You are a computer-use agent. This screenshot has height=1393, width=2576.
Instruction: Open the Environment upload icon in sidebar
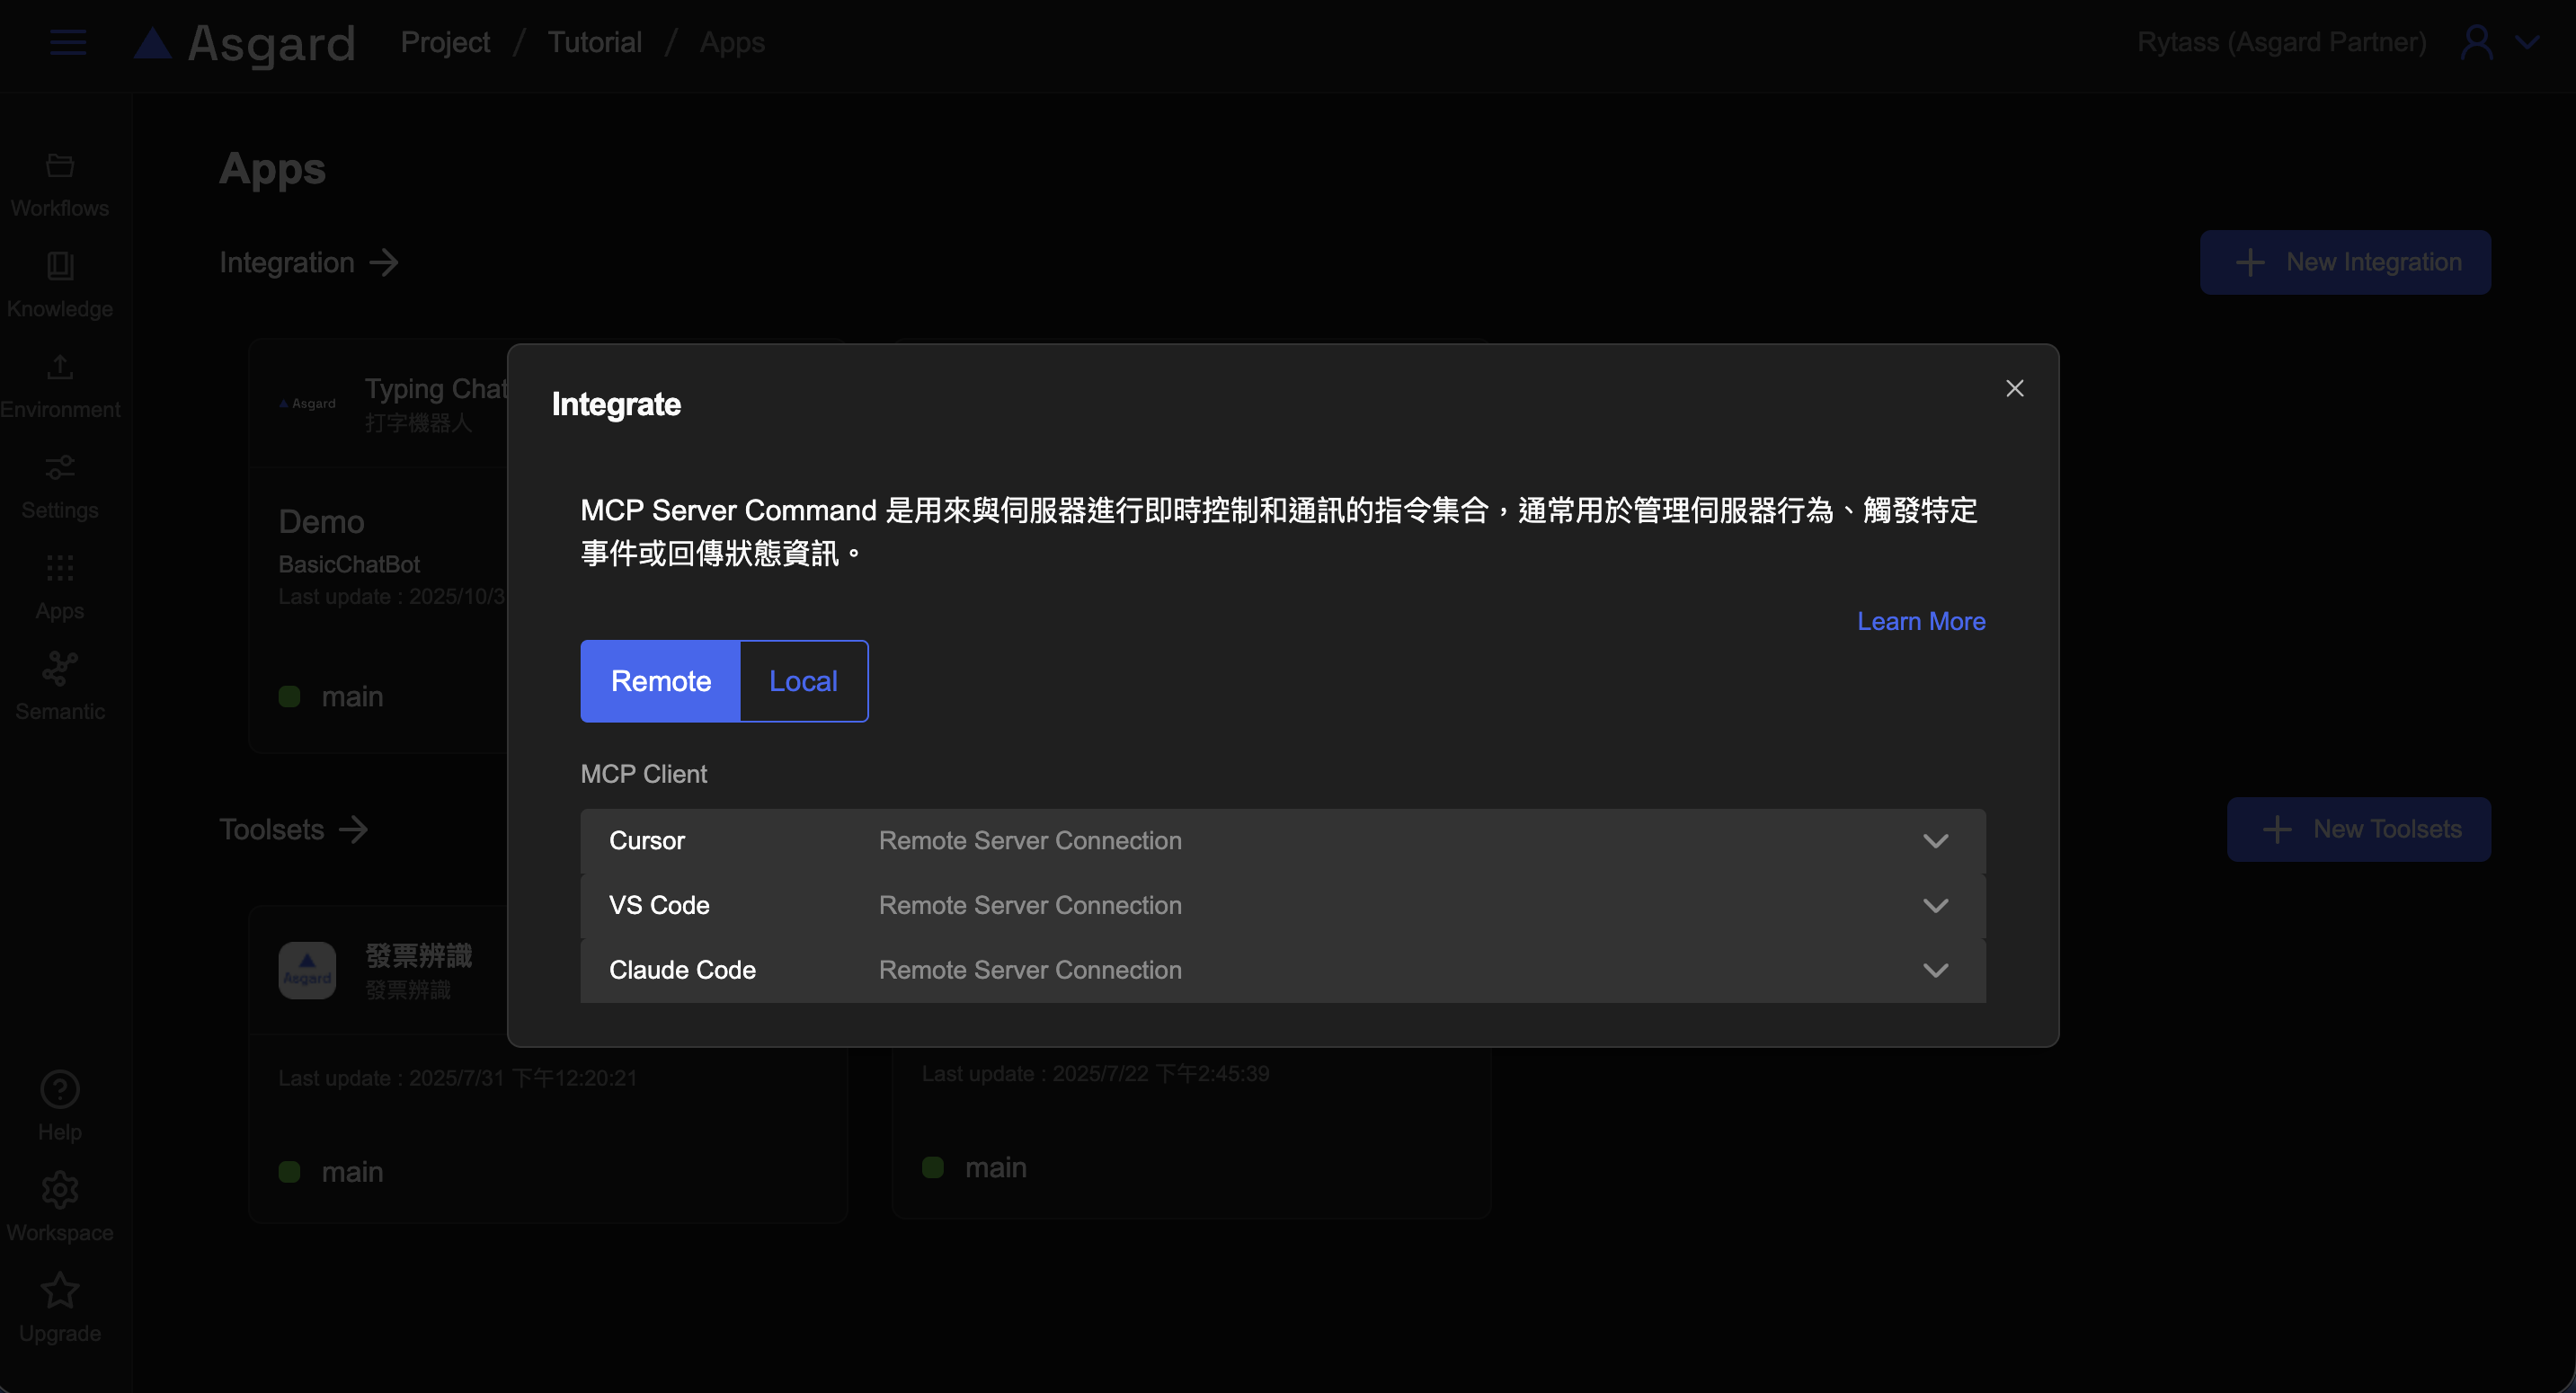pyautogui.click(x=60, y=367)
